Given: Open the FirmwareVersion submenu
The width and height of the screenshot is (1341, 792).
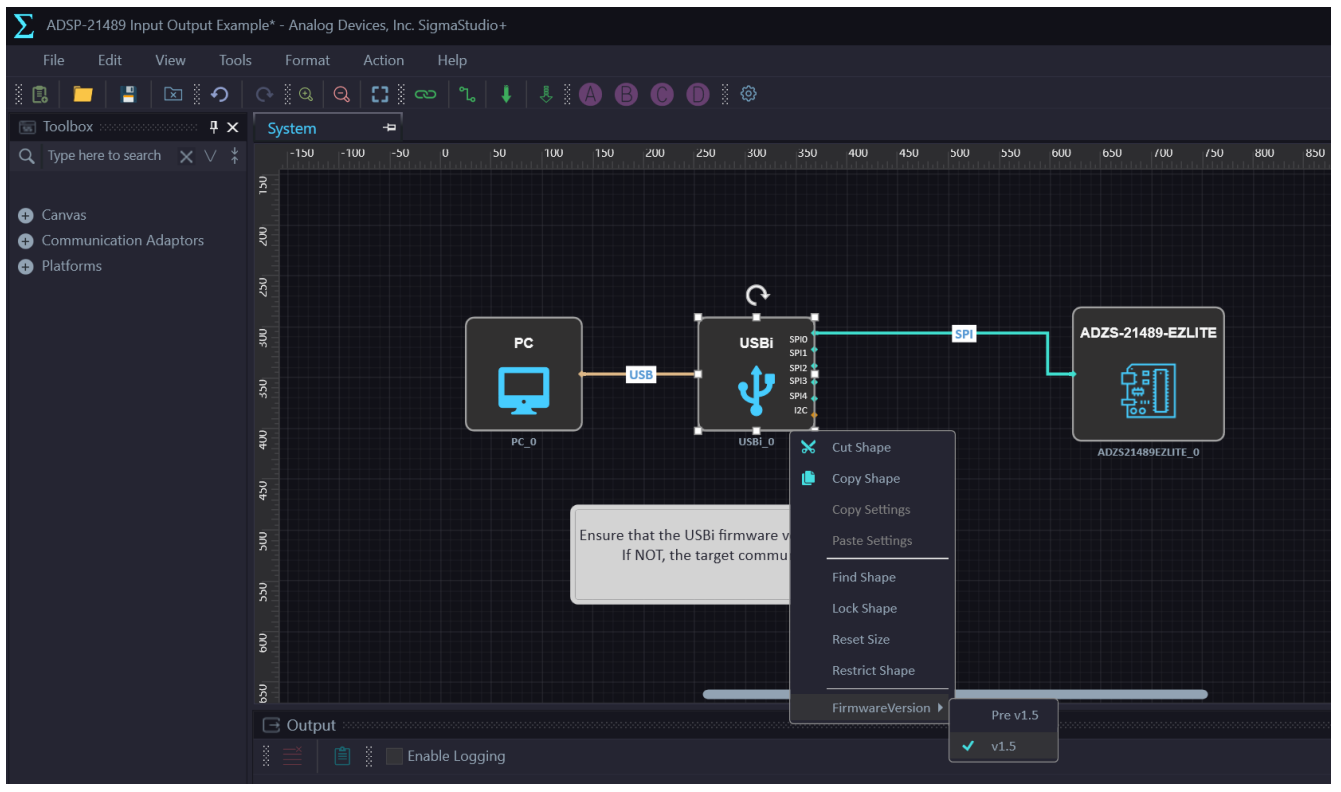Looking at the screenshot, I should (872, 708).
